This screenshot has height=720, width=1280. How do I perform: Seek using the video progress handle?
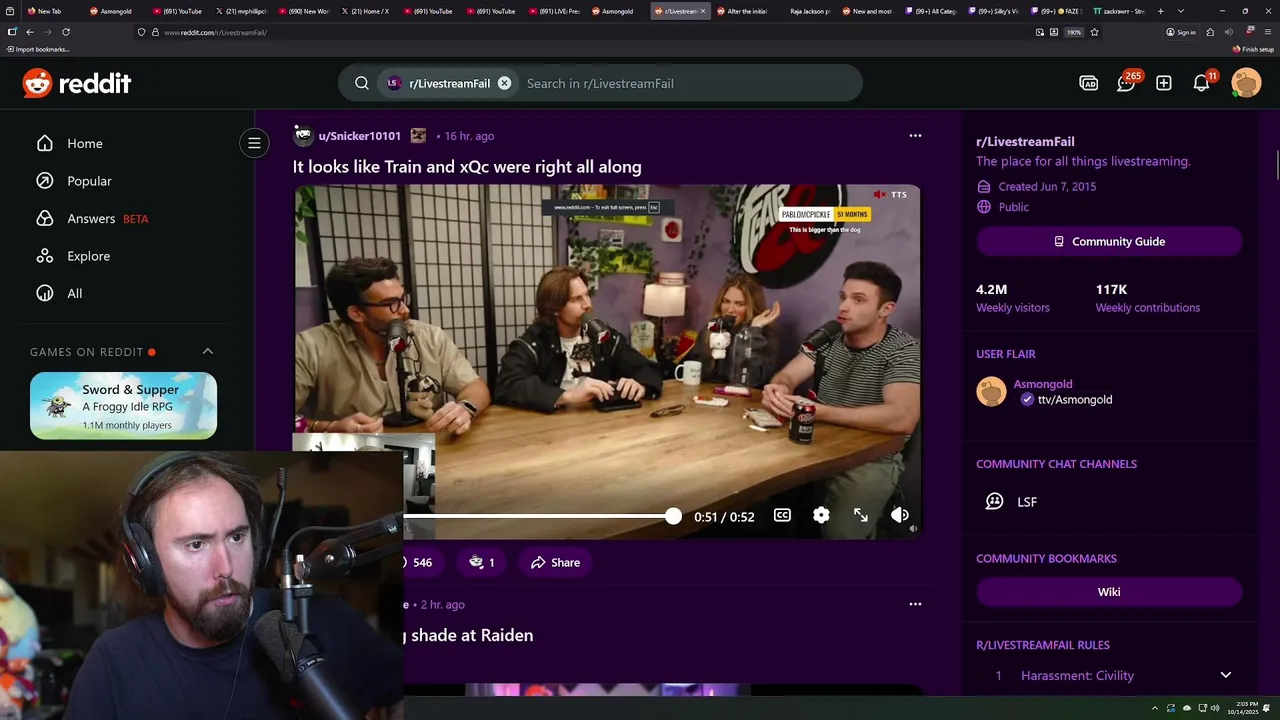673,516
